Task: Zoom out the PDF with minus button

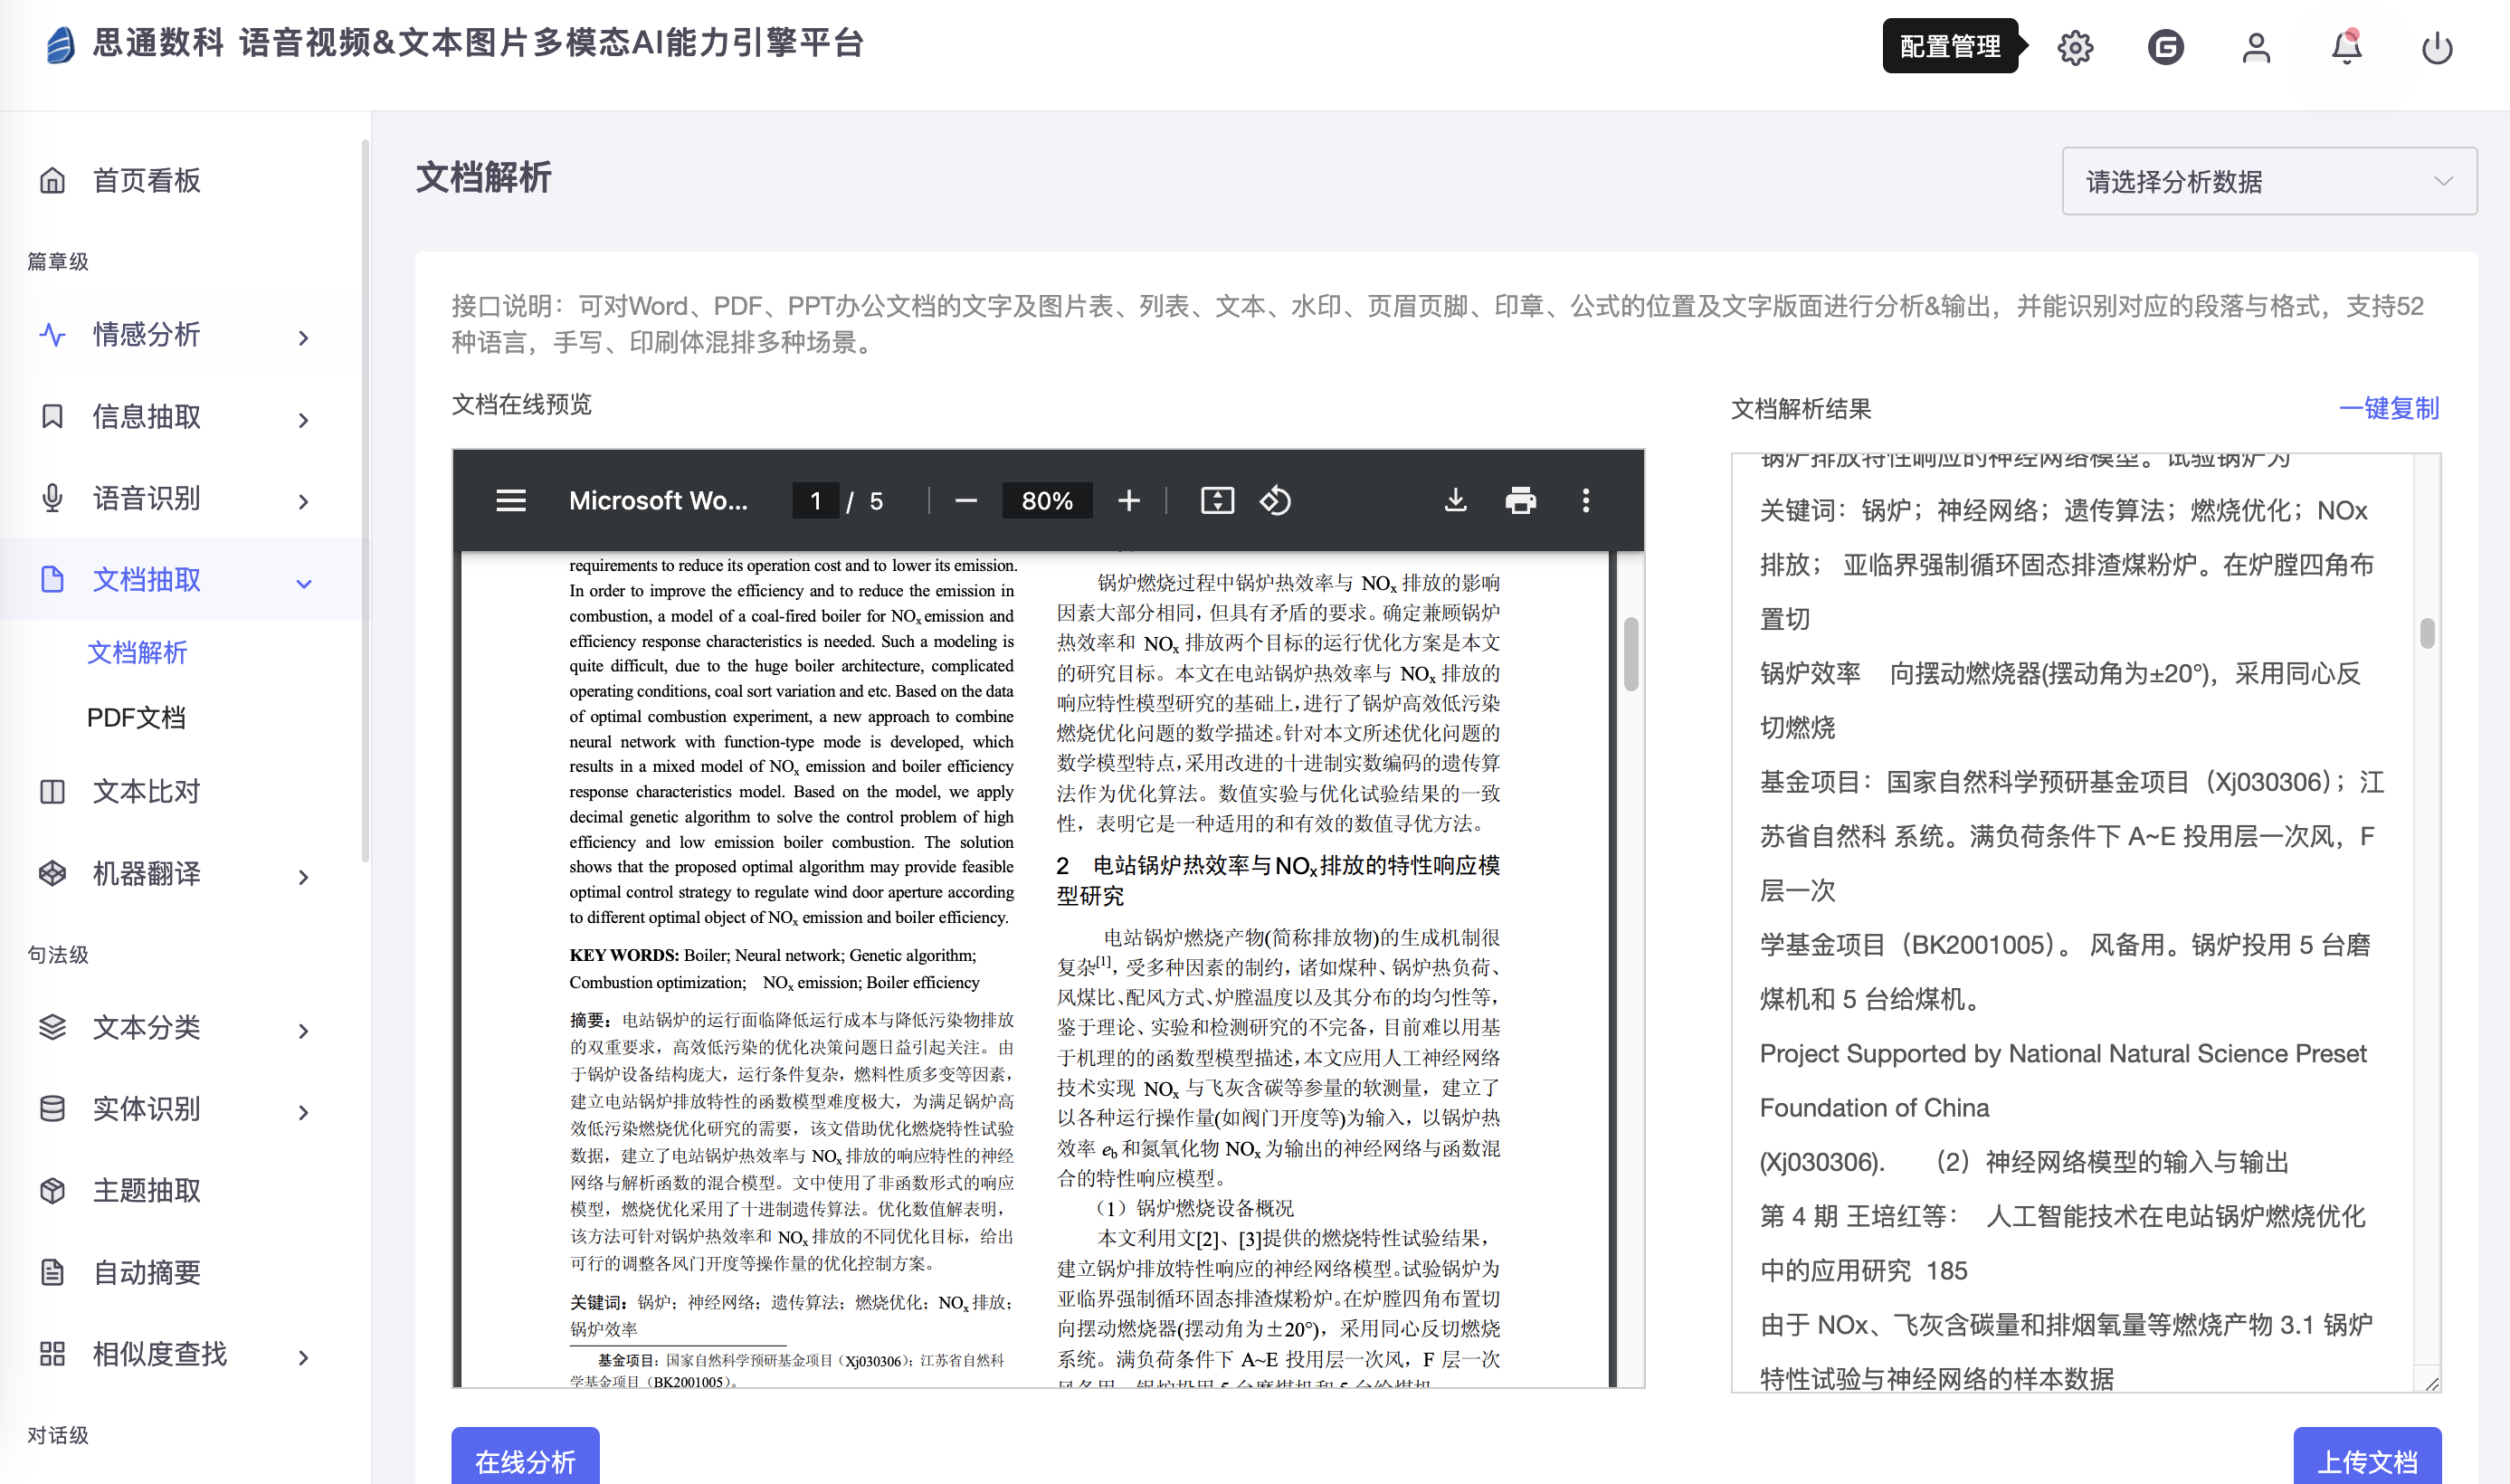Action: 965,500
